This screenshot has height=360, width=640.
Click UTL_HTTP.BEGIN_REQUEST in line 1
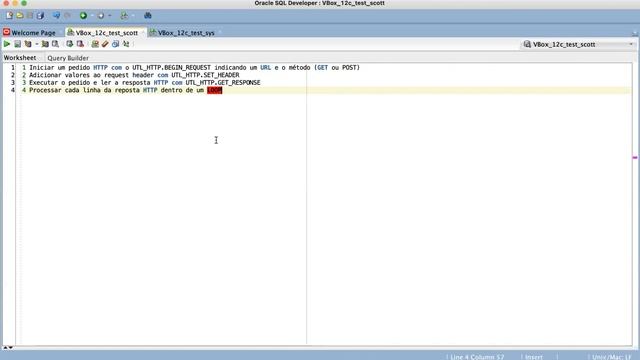pos(171,68)
